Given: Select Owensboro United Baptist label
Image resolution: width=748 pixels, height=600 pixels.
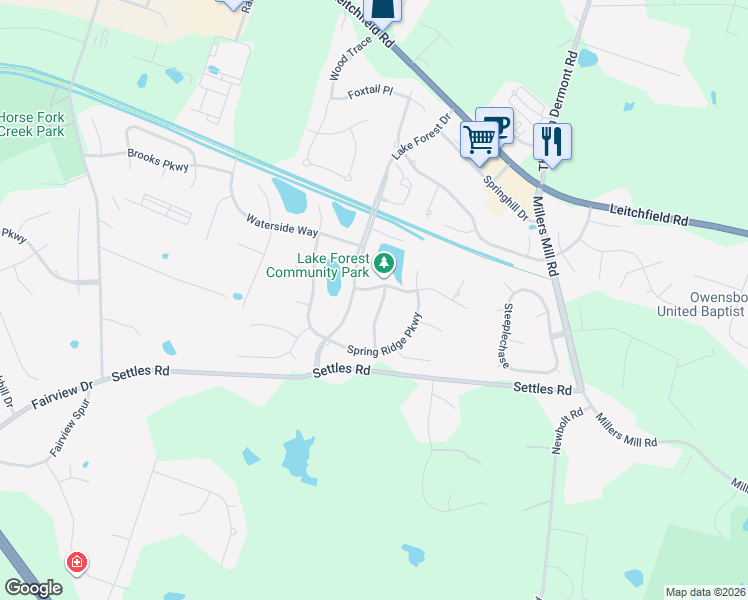Looking at the screenshot, I should pos(702,304).
